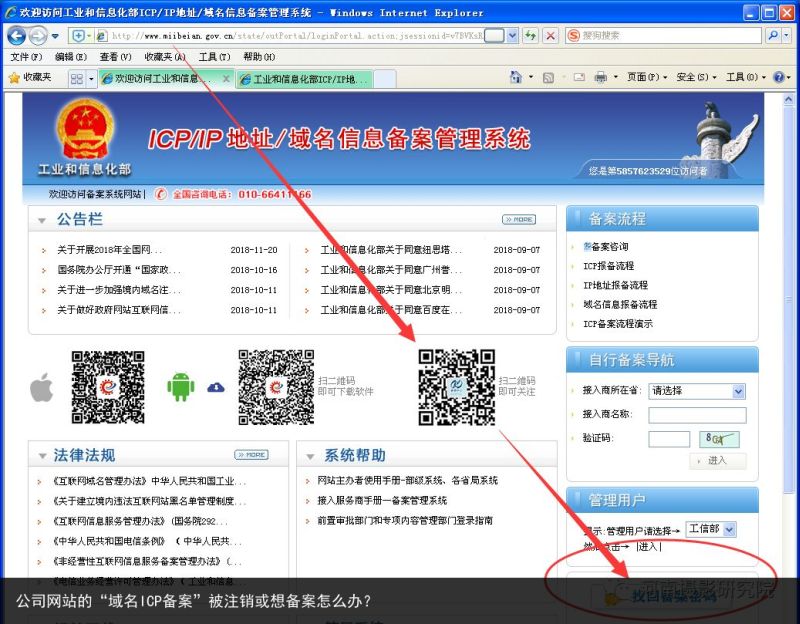This screenshot has height=624, width=800.
Task: Open the 查看(V) menu
Action: (115, 57)
